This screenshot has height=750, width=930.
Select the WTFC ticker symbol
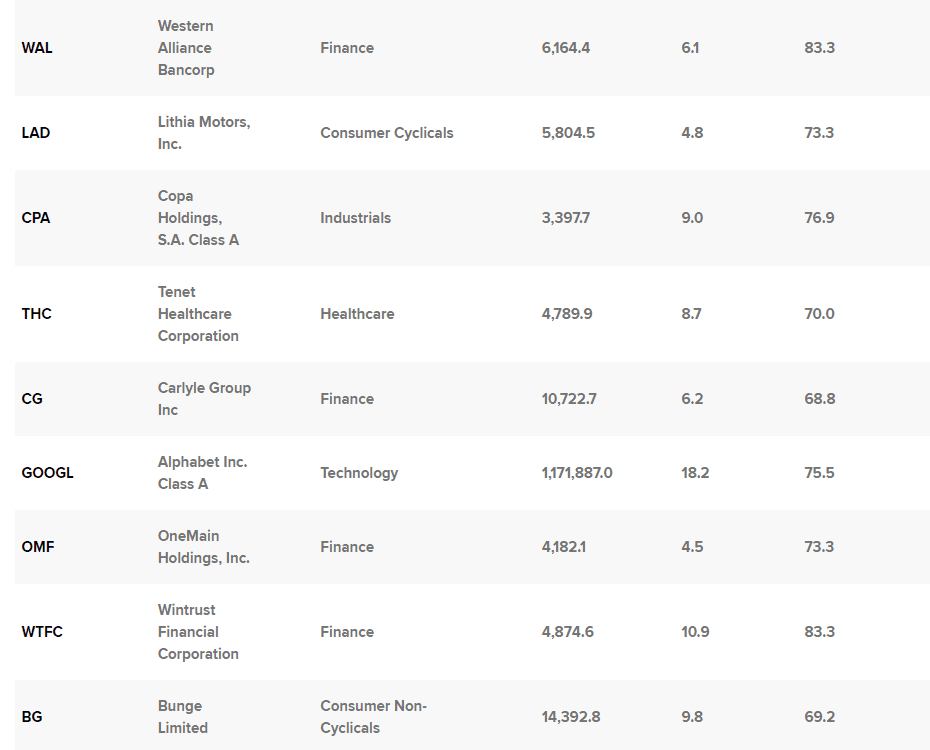coord(42,632)
